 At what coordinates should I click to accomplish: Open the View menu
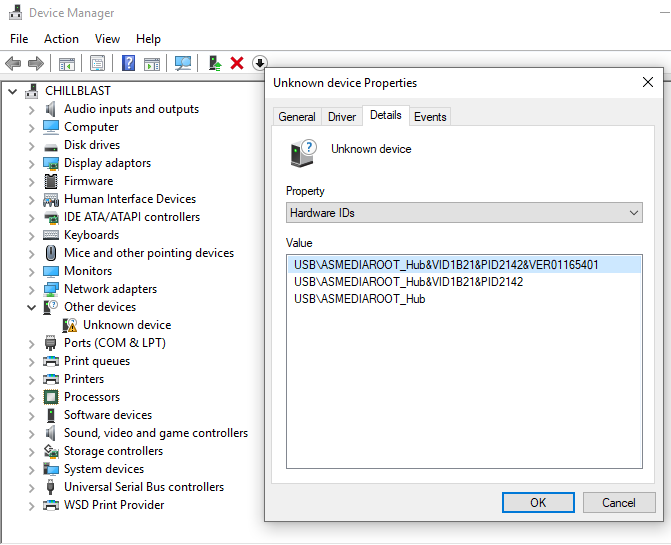coord(107,39)
